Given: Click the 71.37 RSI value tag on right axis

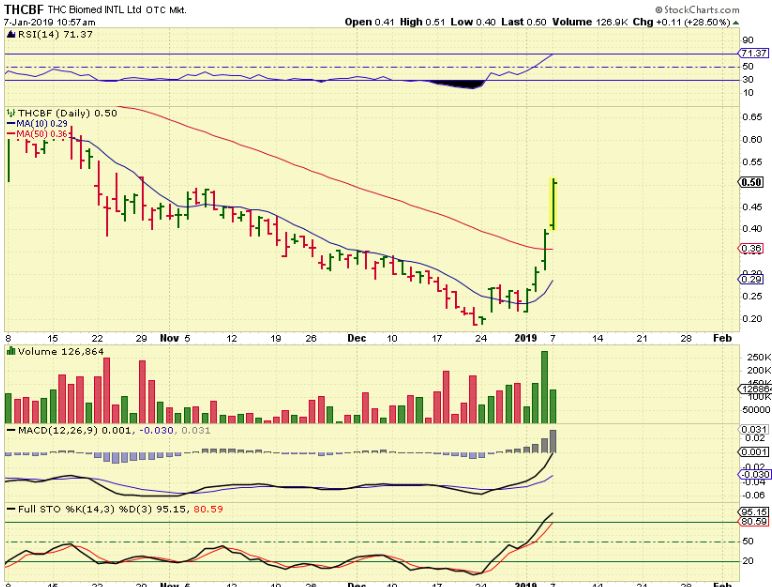Looking at the screenshot, I should pyautogui.click(x=753, y=53).
